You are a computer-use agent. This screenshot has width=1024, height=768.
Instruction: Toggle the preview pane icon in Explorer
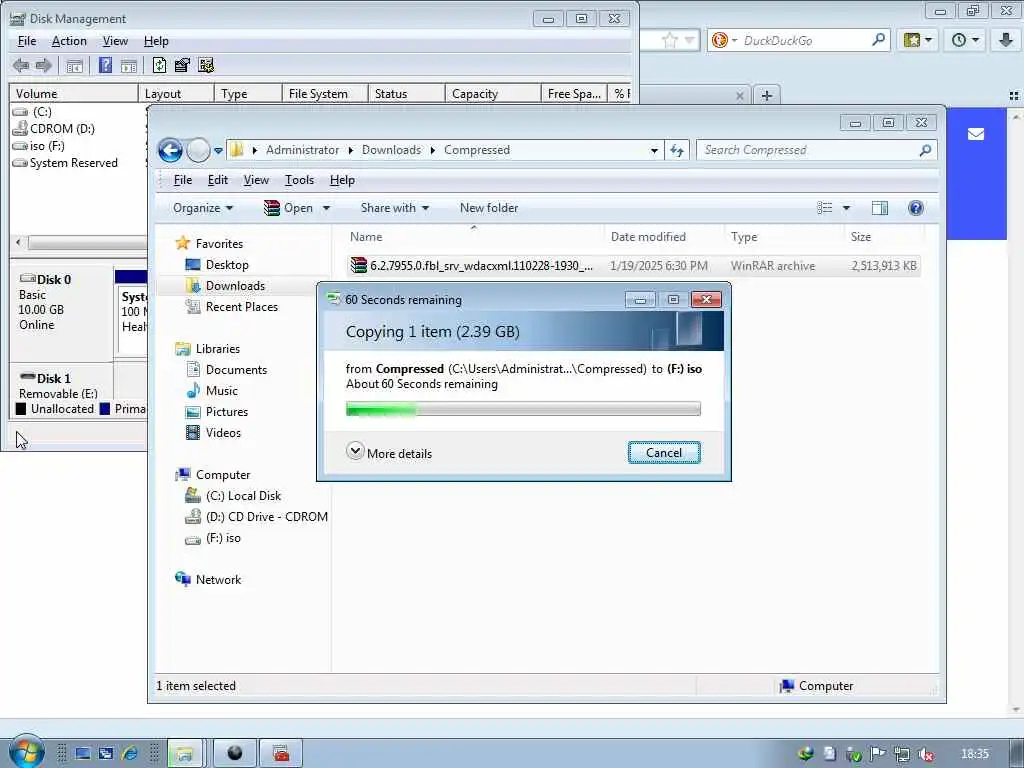[x=880, y=208]
